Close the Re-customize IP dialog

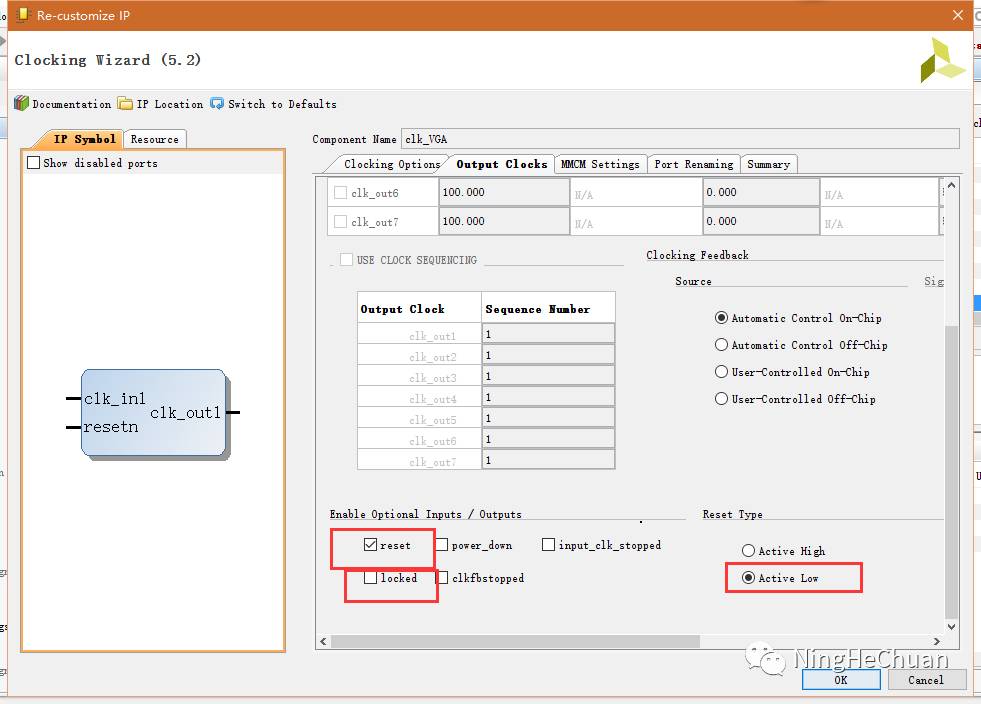pos(957,15)
